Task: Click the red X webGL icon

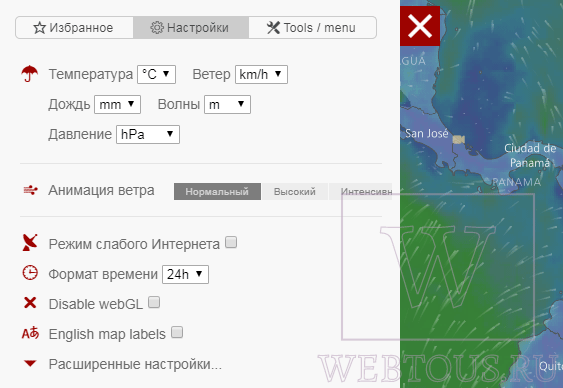Action: click(x=30, y=303)
